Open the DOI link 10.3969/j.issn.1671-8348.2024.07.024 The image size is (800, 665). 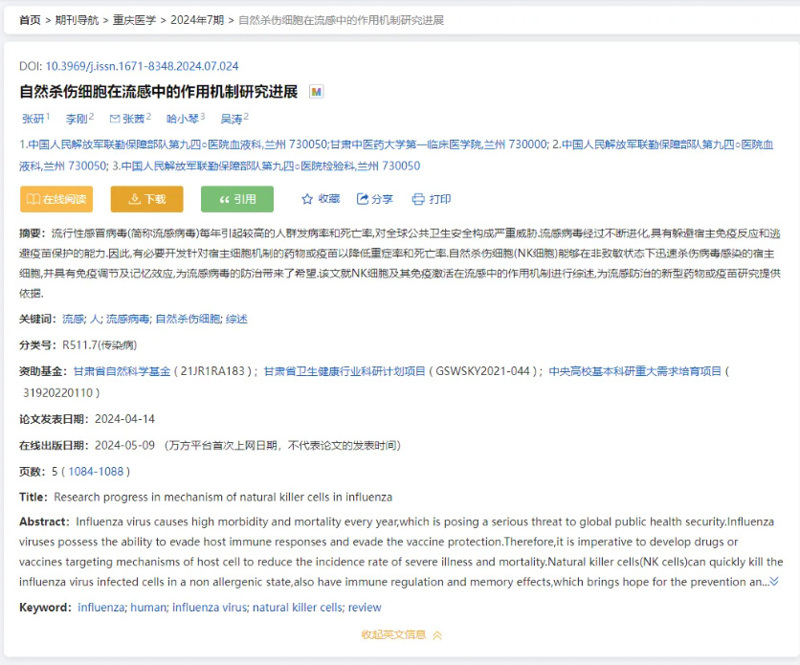(x=142, y=66)
